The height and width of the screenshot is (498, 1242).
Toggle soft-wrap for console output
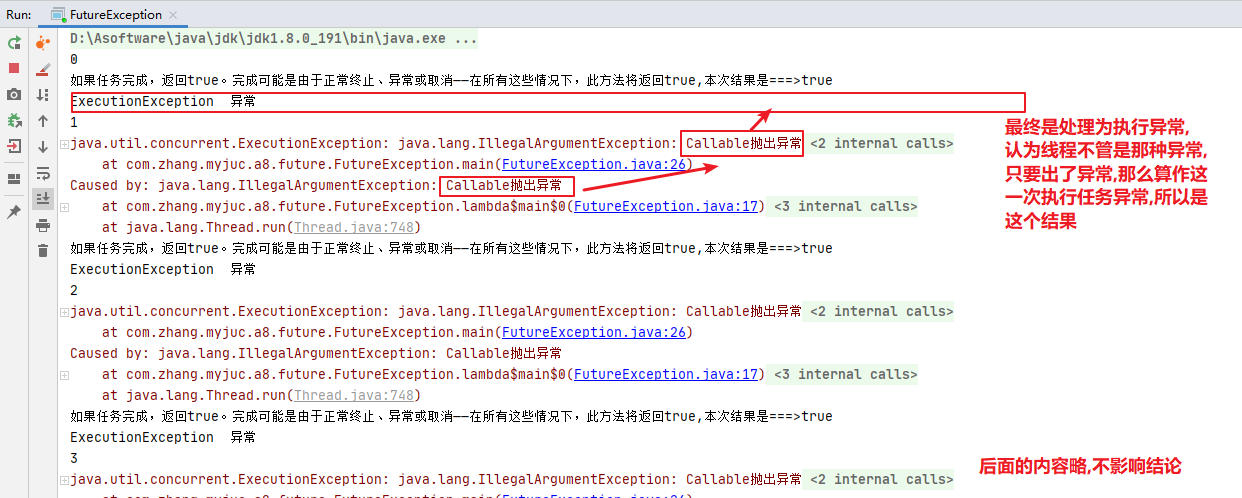(x=42, y=172)
